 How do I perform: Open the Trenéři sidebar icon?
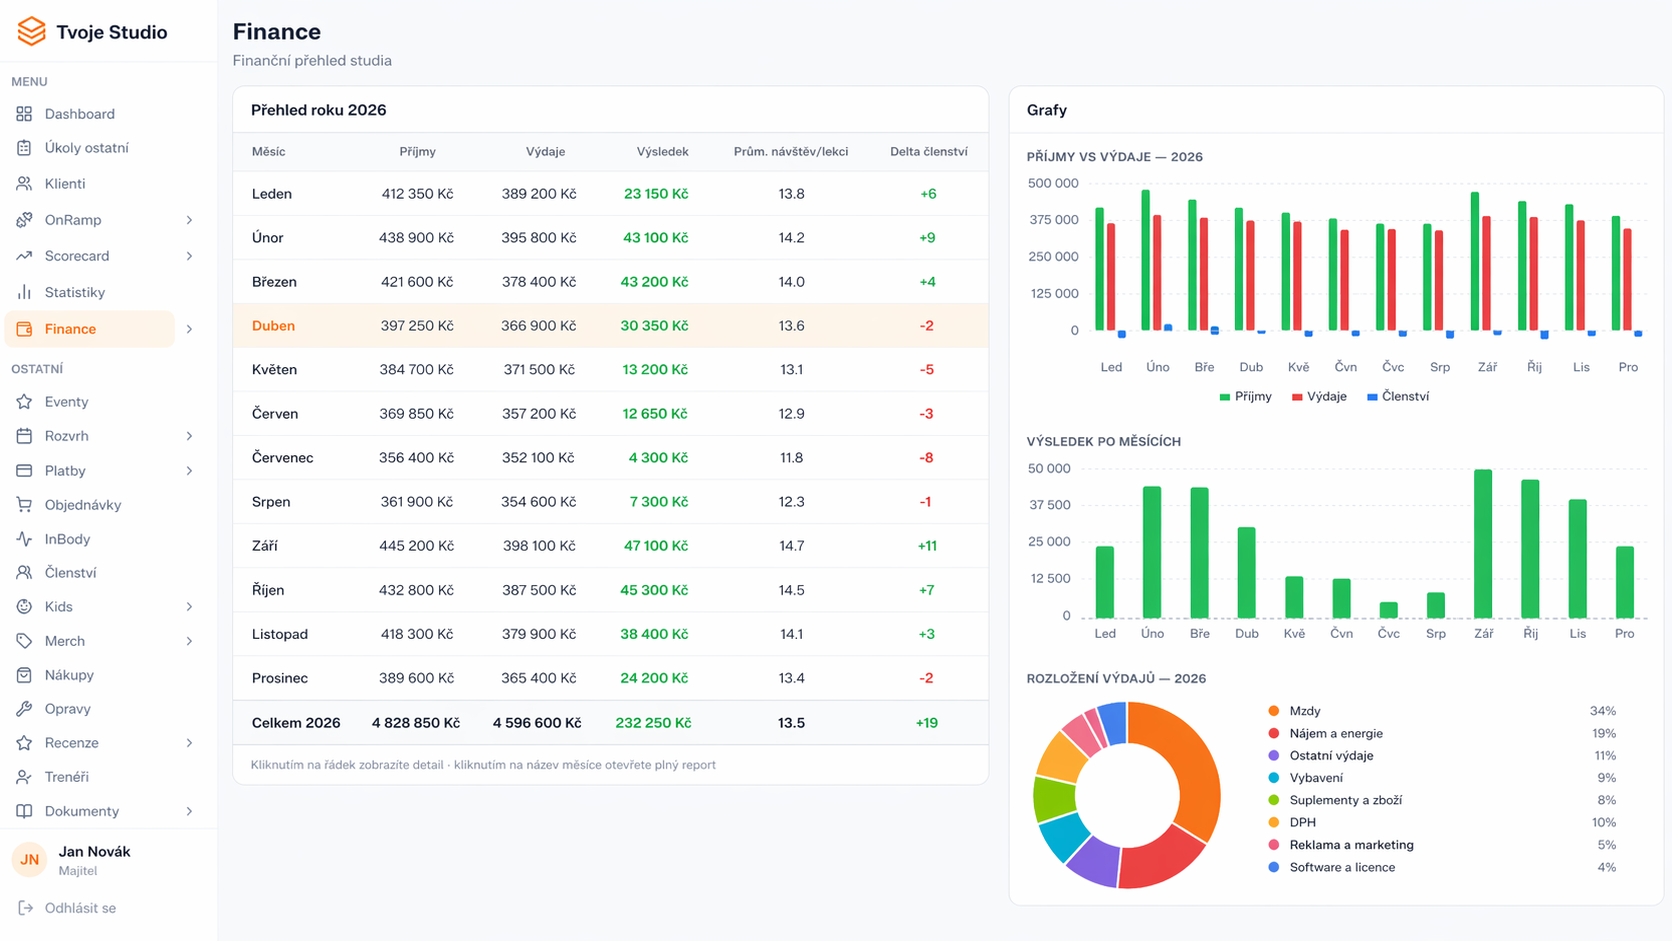pyautogui.click(x=24, y=776)
